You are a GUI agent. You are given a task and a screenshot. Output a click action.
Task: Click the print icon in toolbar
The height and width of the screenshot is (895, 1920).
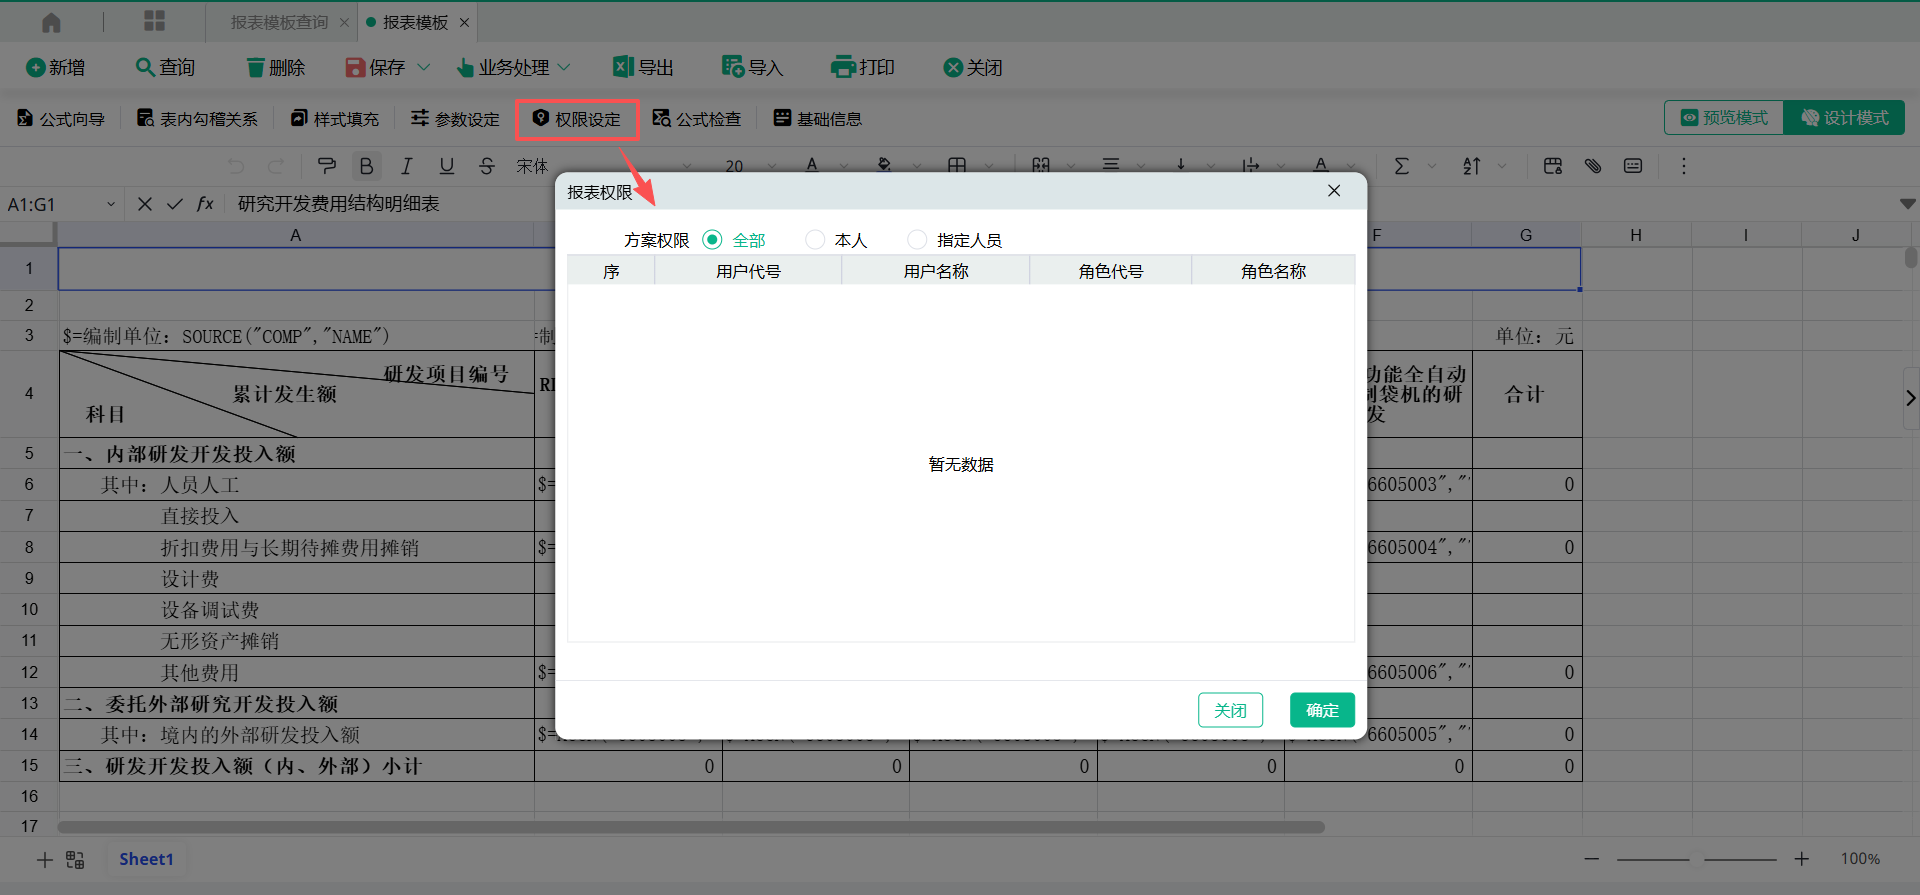(862, 67)
